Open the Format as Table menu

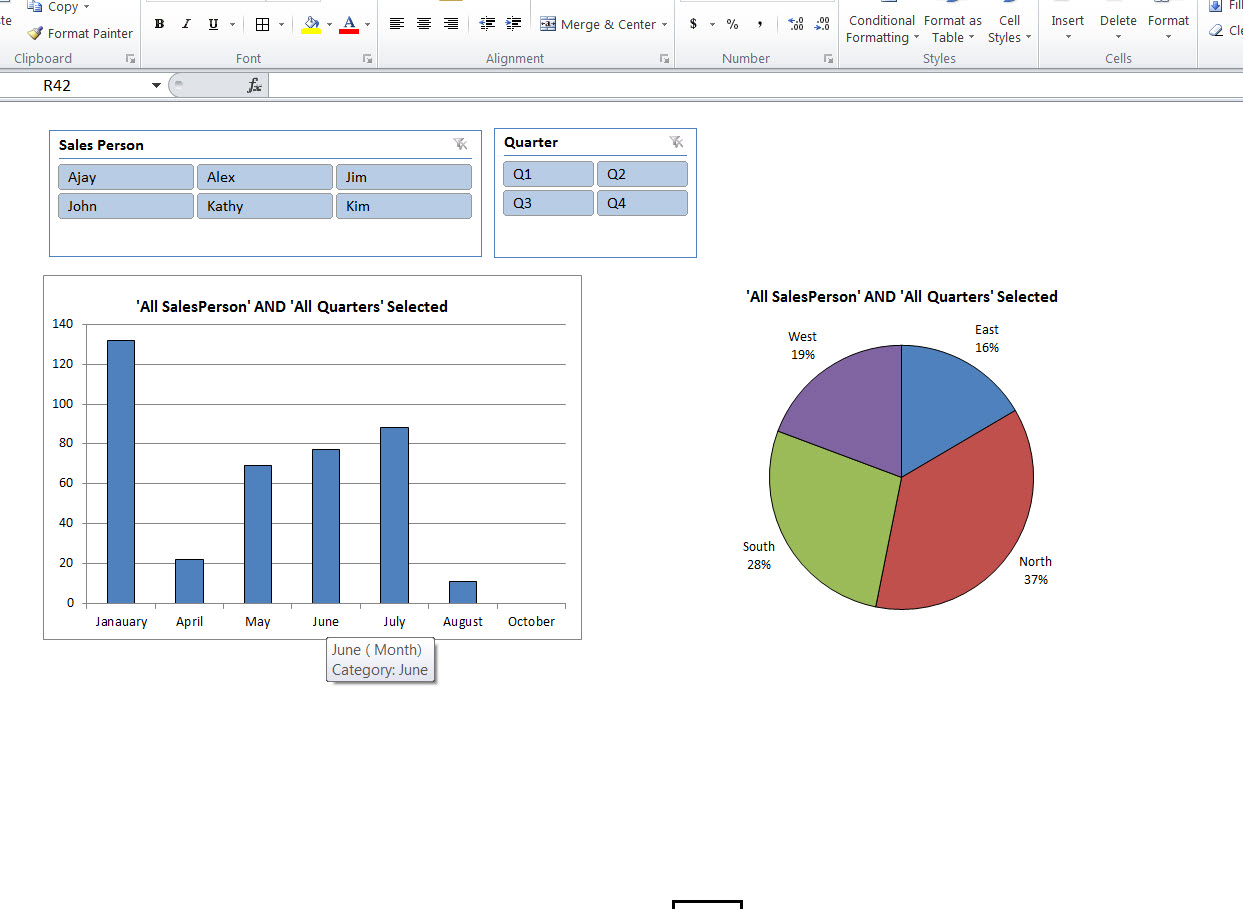pyautogui.click(x=952, y=29)
